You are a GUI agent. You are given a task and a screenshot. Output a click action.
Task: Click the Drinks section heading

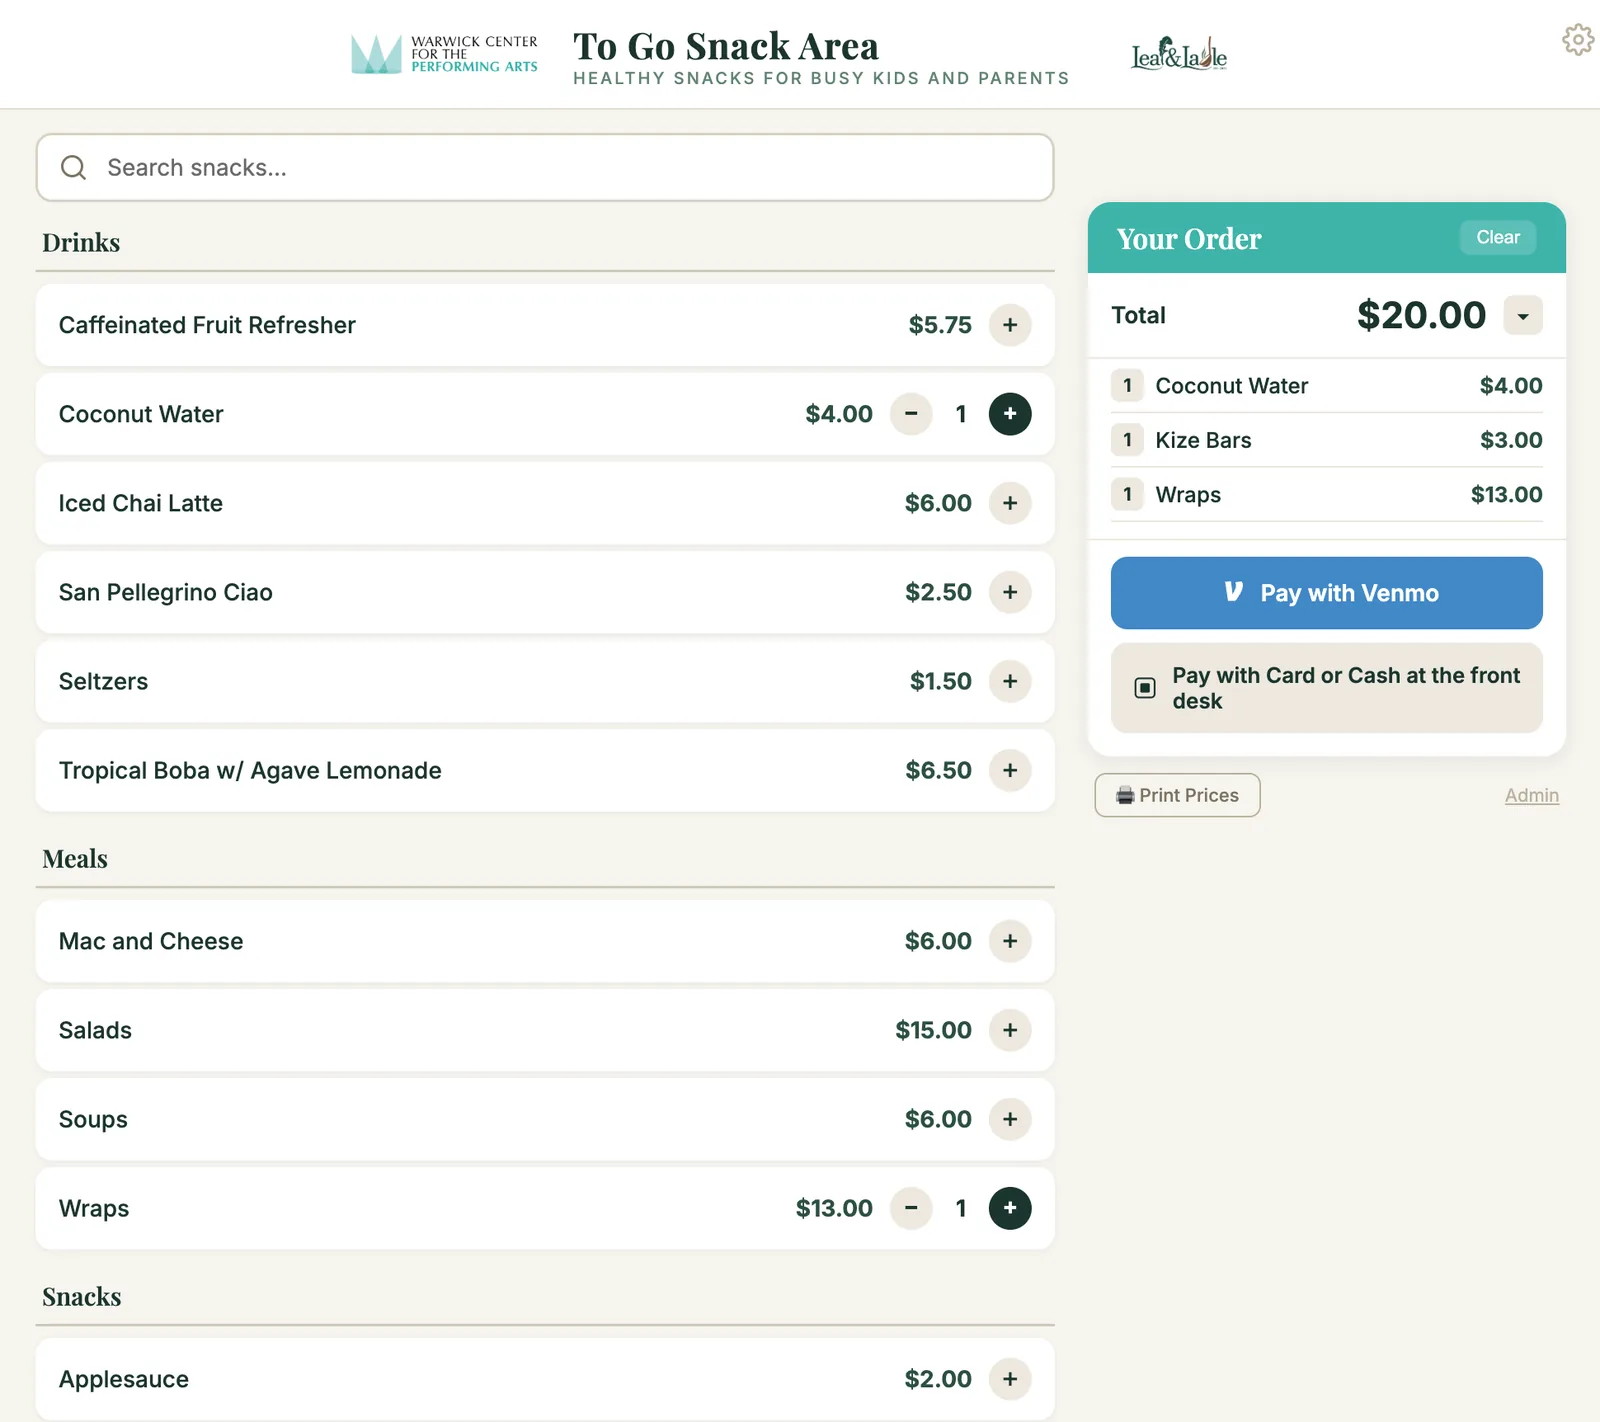pos(81,243)
